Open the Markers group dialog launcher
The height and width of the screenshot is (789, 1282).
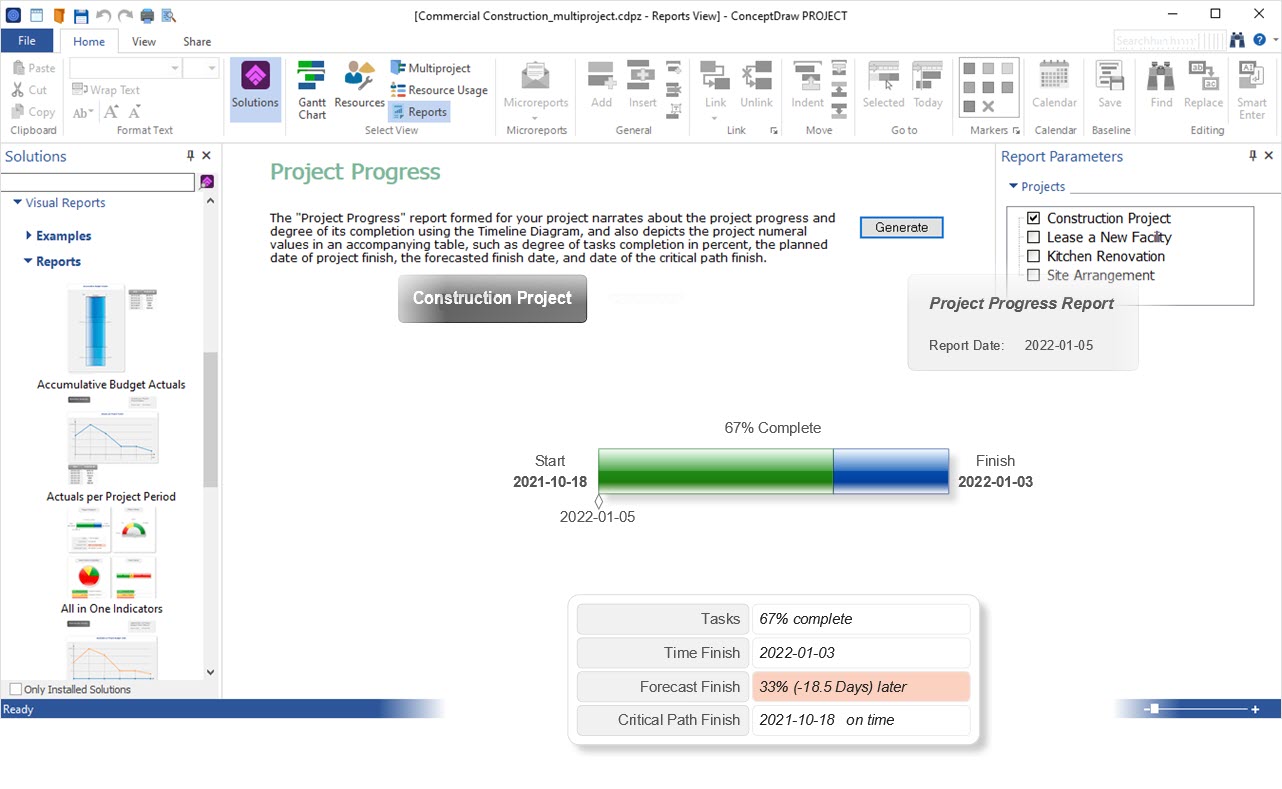pos(1016,131)
